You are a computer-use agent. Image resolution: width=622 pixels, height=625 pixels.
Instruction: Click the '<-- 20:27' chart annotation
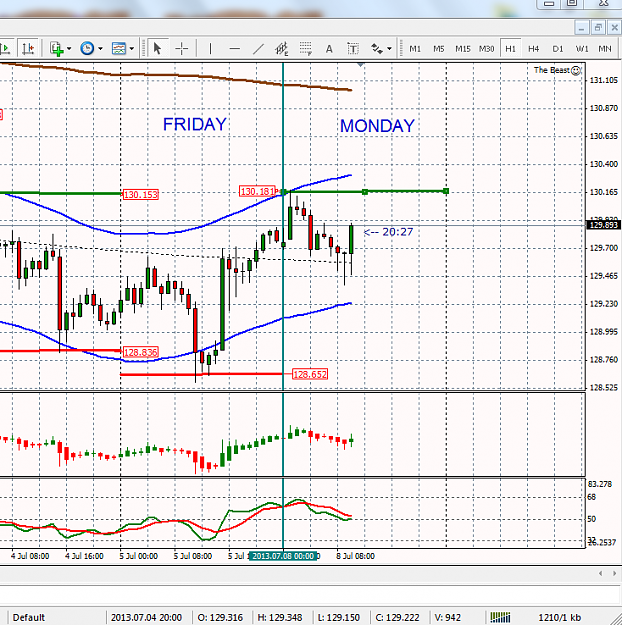coord(388,232)
